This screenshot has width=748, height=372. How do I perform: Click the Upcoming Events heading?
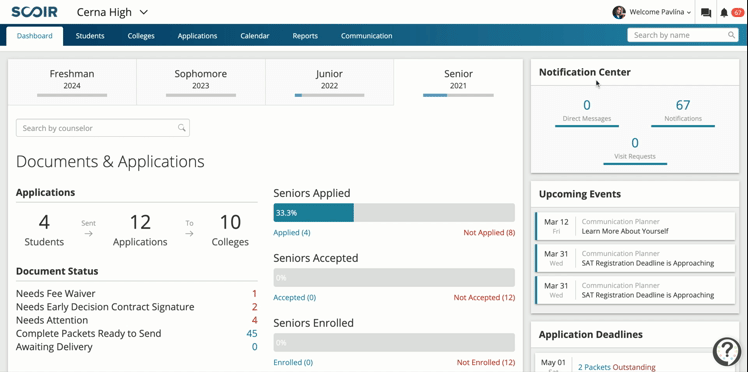pyautogui.click(x=580, y=194)
